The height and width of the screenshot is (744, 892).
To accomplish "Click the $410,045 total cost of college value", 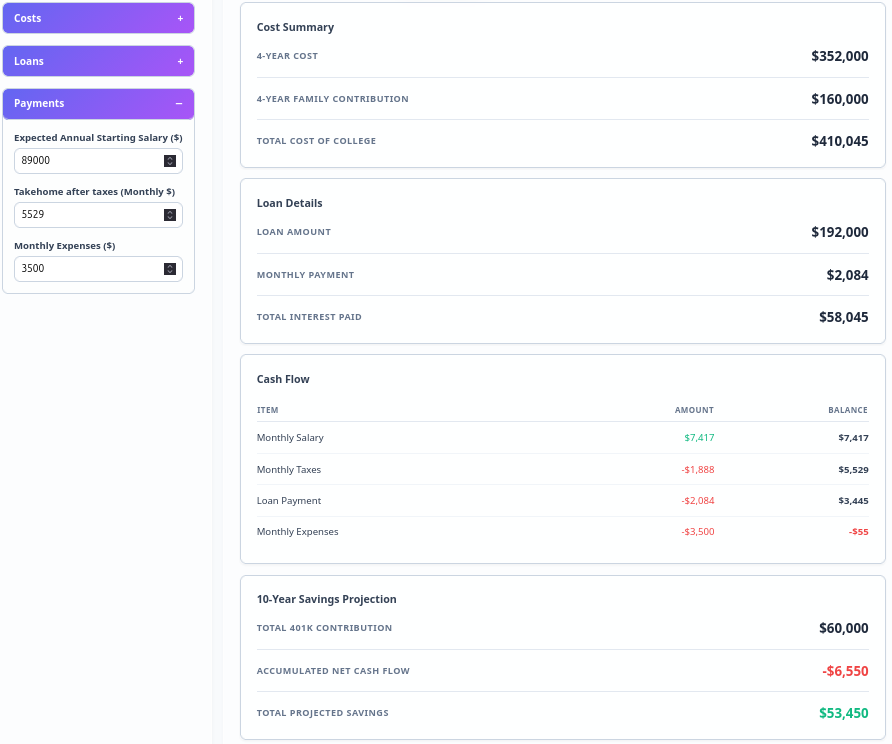I will coord(839,141).
